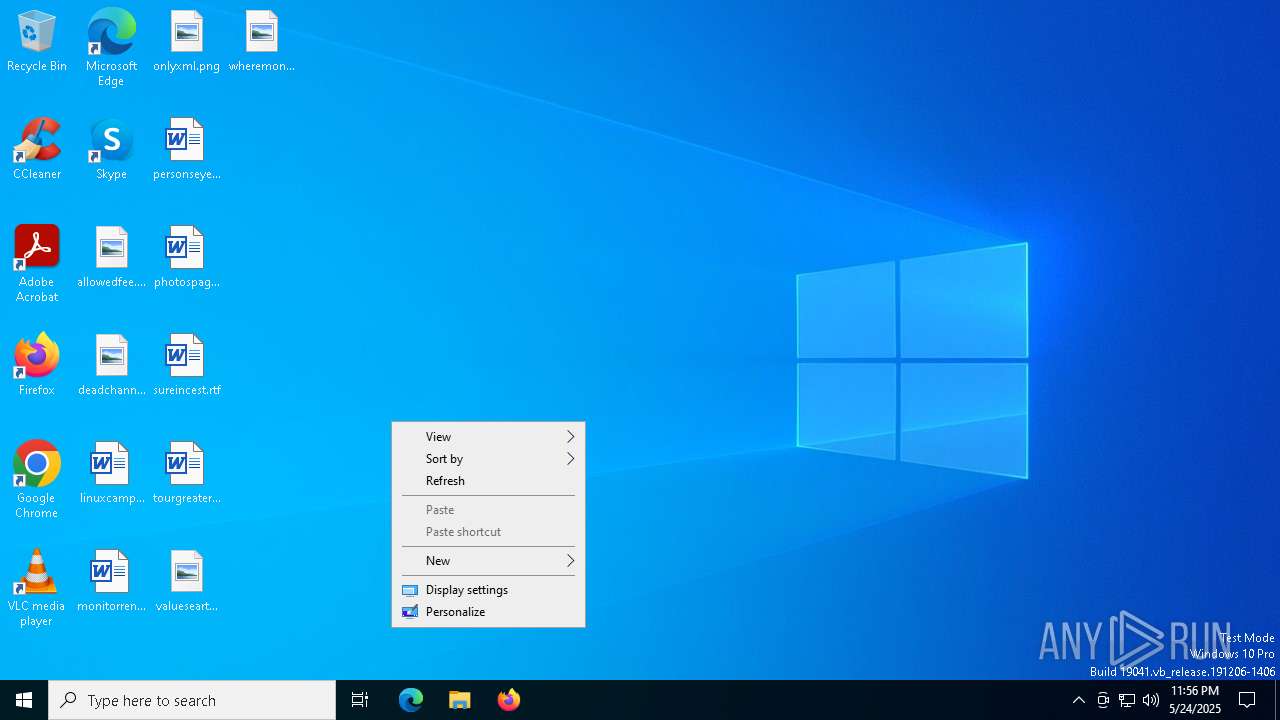Viewport: 1280px width, 720px height.
Task: Select the Google Chrome desktop shortcut
Action: coord(37,480)
